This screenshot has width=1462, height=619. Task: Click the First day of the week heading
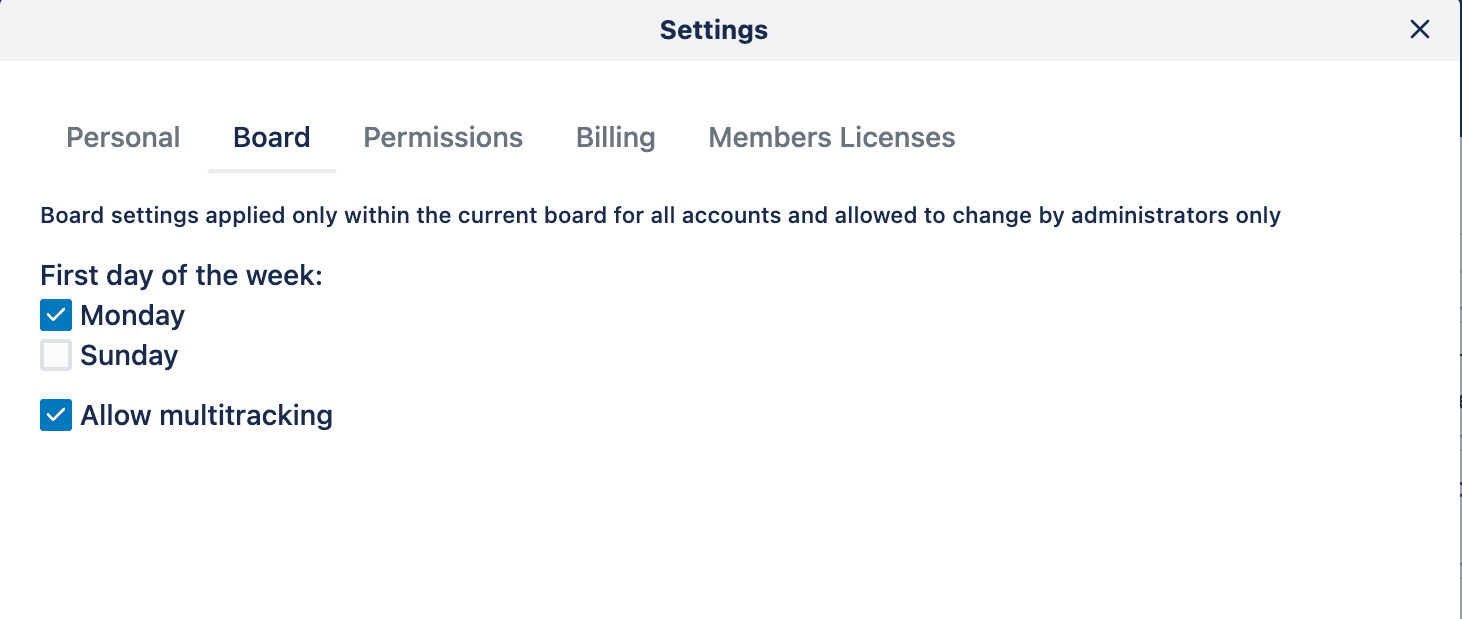180,275
